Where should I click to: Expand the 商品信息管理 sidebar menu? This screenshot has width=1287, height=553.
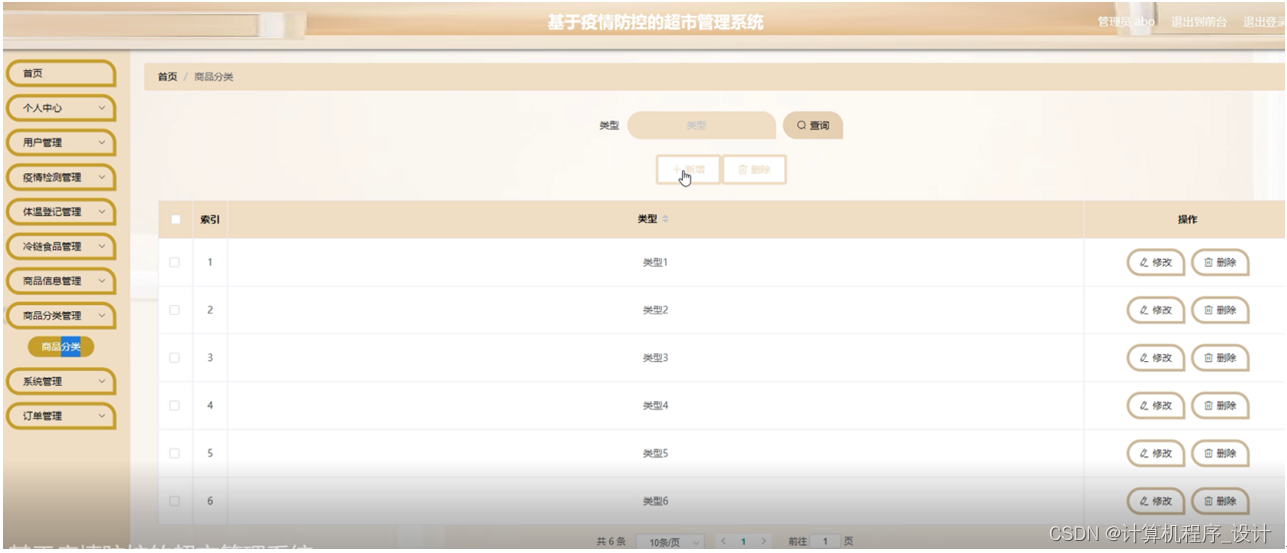tap(61, 281)
